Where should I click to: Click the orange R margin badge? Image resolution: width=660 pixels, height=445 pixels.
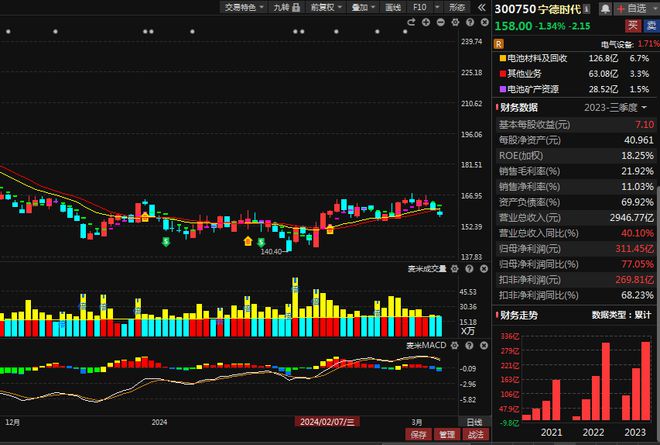498,44
